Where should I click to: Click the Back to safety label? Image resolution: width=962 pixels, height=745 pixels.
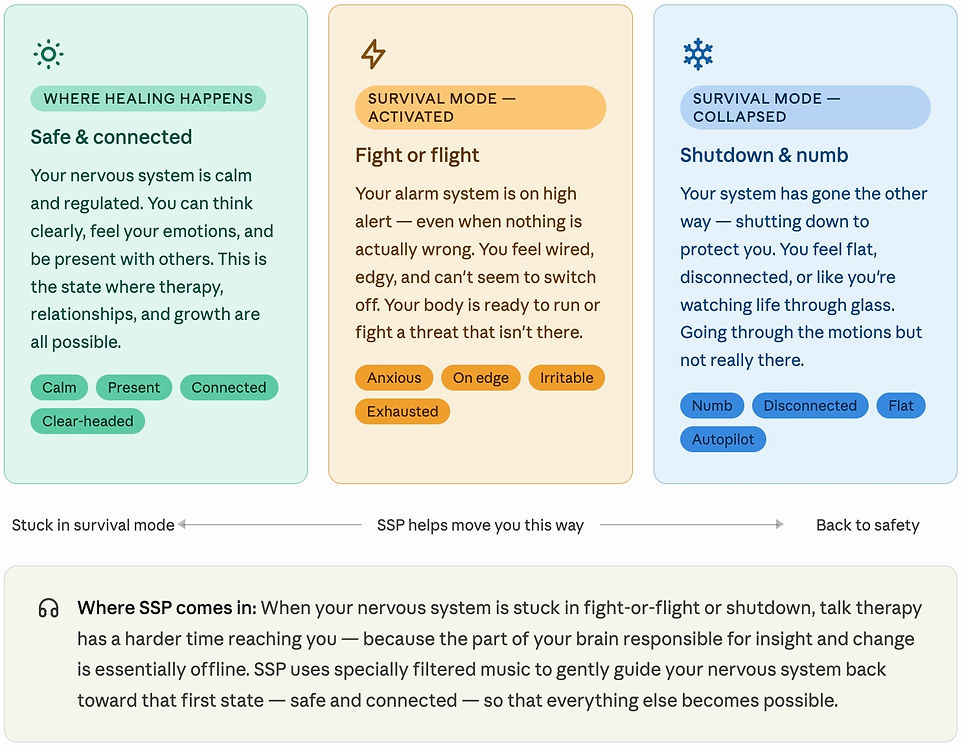coord(868,525)
